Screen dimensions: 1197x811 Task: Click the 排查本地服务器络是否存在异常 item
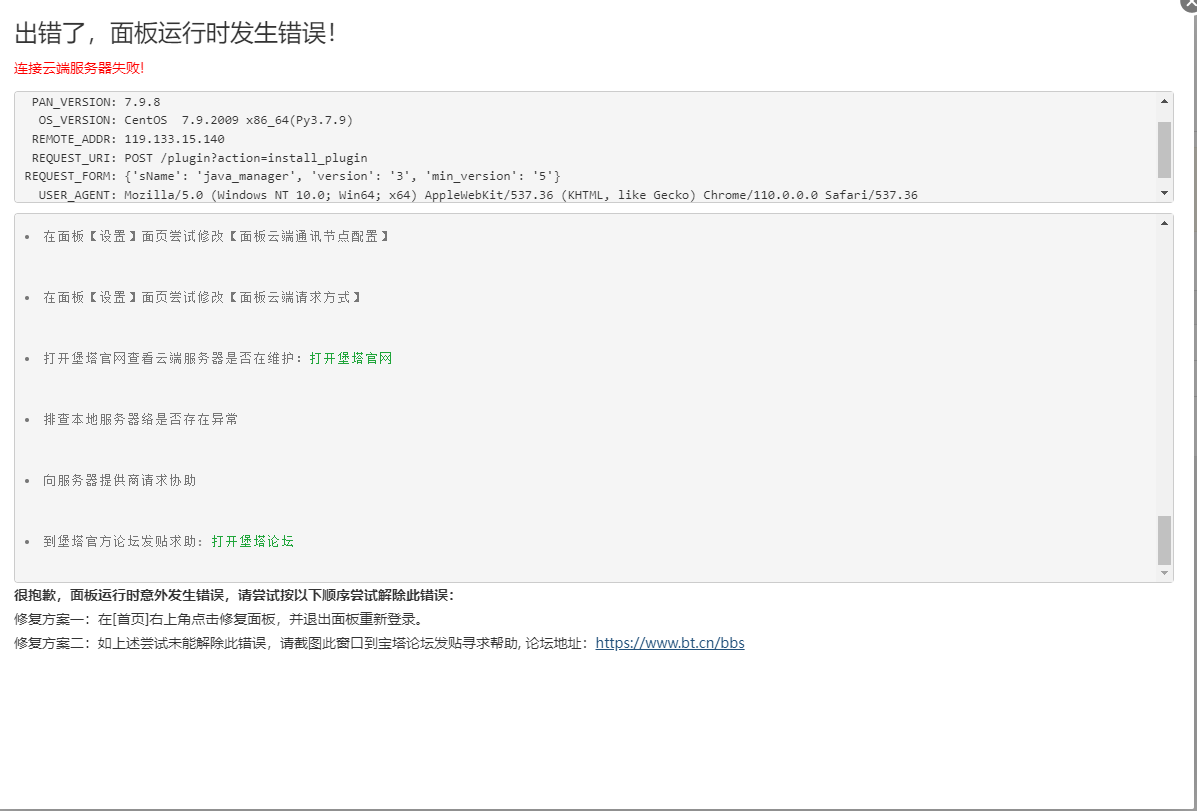[140, 419]
